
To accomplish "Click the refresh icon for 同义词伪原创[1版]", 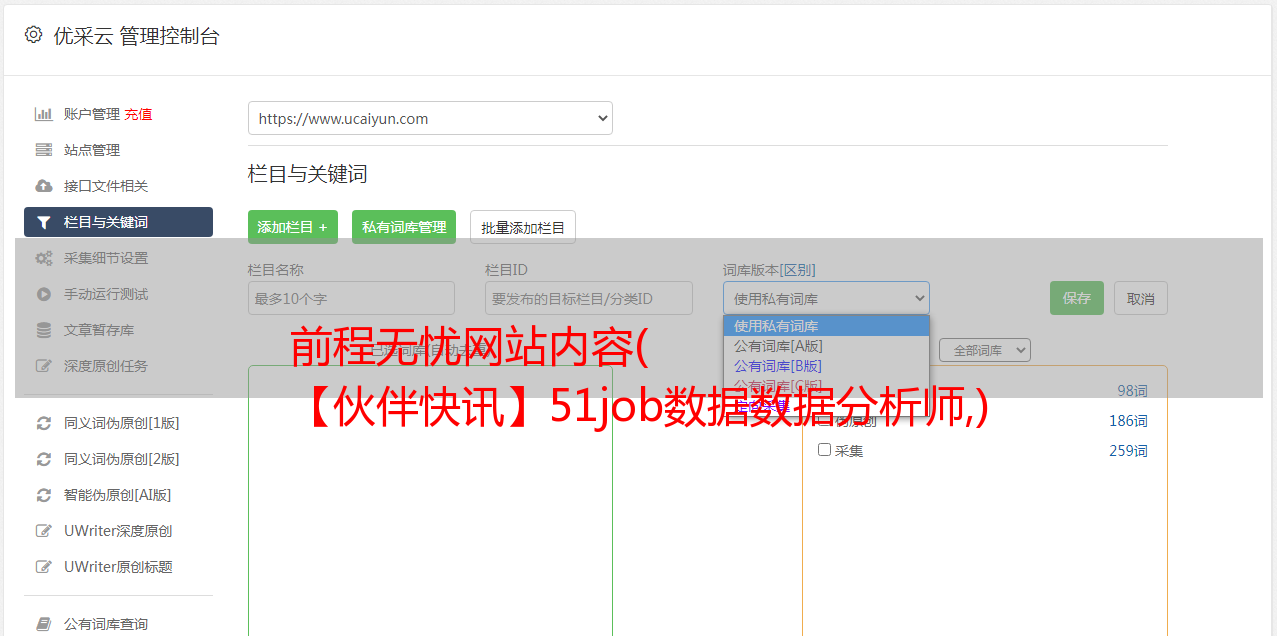I will click(x=44, y=423).
